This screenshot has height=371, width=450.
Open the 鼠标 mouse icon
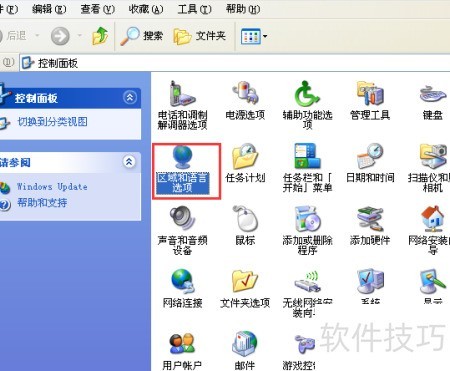click(245, 219)
